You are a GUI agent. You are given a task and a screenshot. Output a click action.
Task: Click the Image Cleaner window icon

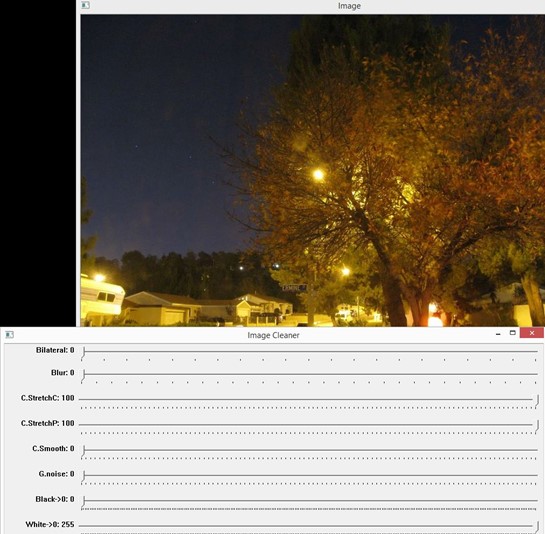[x=9, y=335]
